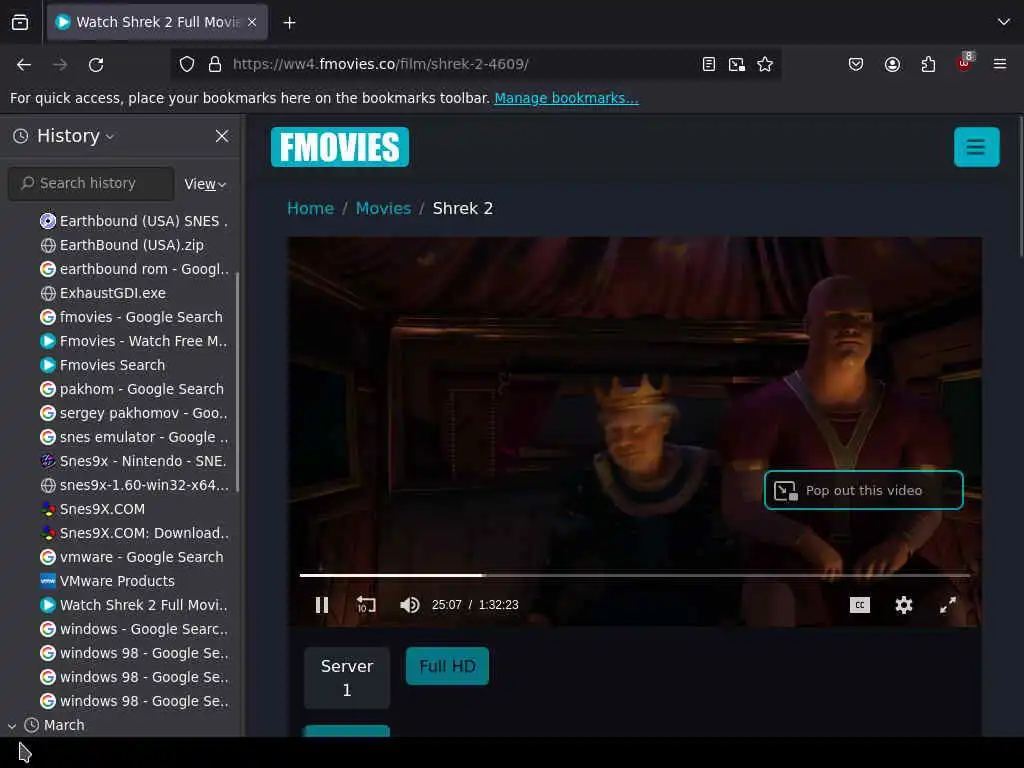The image size is (1024, 768).
Task: Open Fmovies - Watch Free history entry
Action: coord(134,341)
